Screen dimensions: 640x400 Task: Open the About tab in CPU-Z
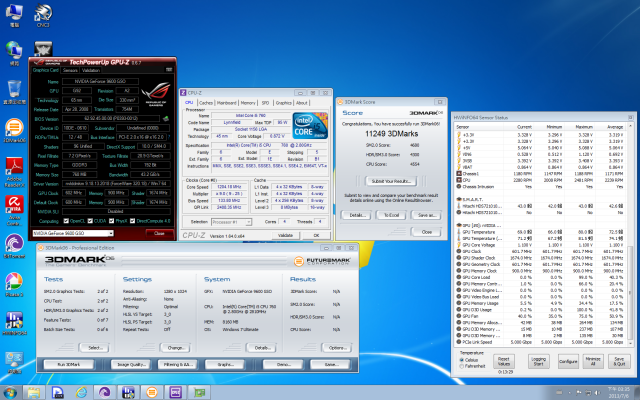(302, 103)
